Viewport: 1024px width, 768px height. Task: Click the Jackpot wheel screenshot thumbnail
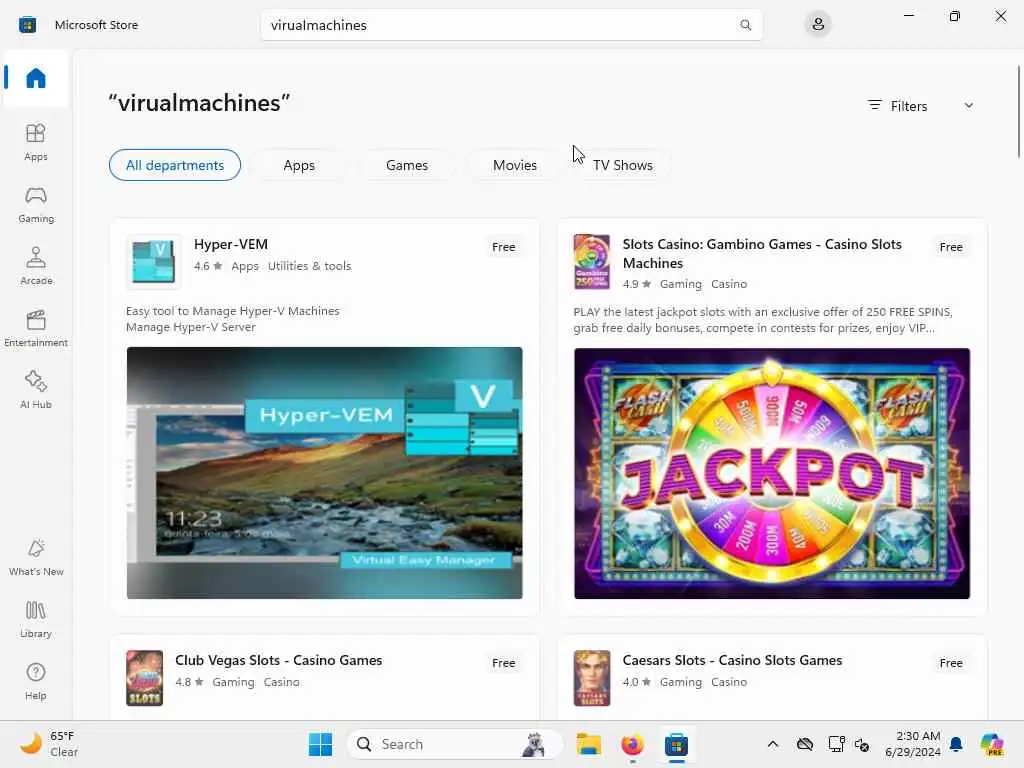[x=772, y=473]
